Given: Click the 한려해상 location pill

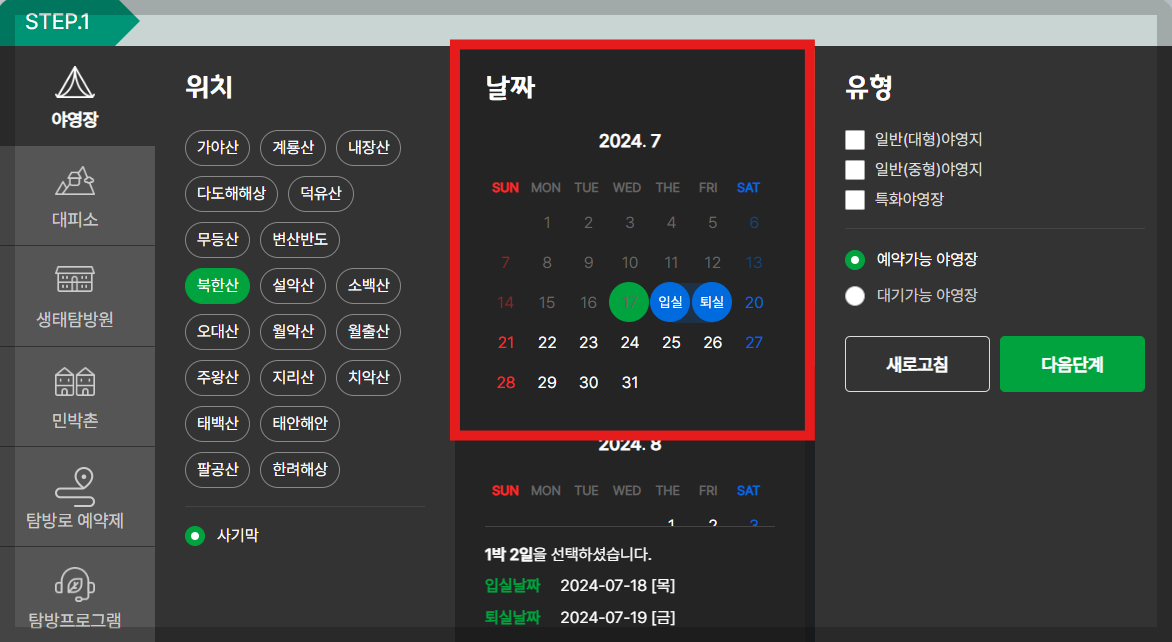Looking at the screenshot, I should tap(299, 469).
